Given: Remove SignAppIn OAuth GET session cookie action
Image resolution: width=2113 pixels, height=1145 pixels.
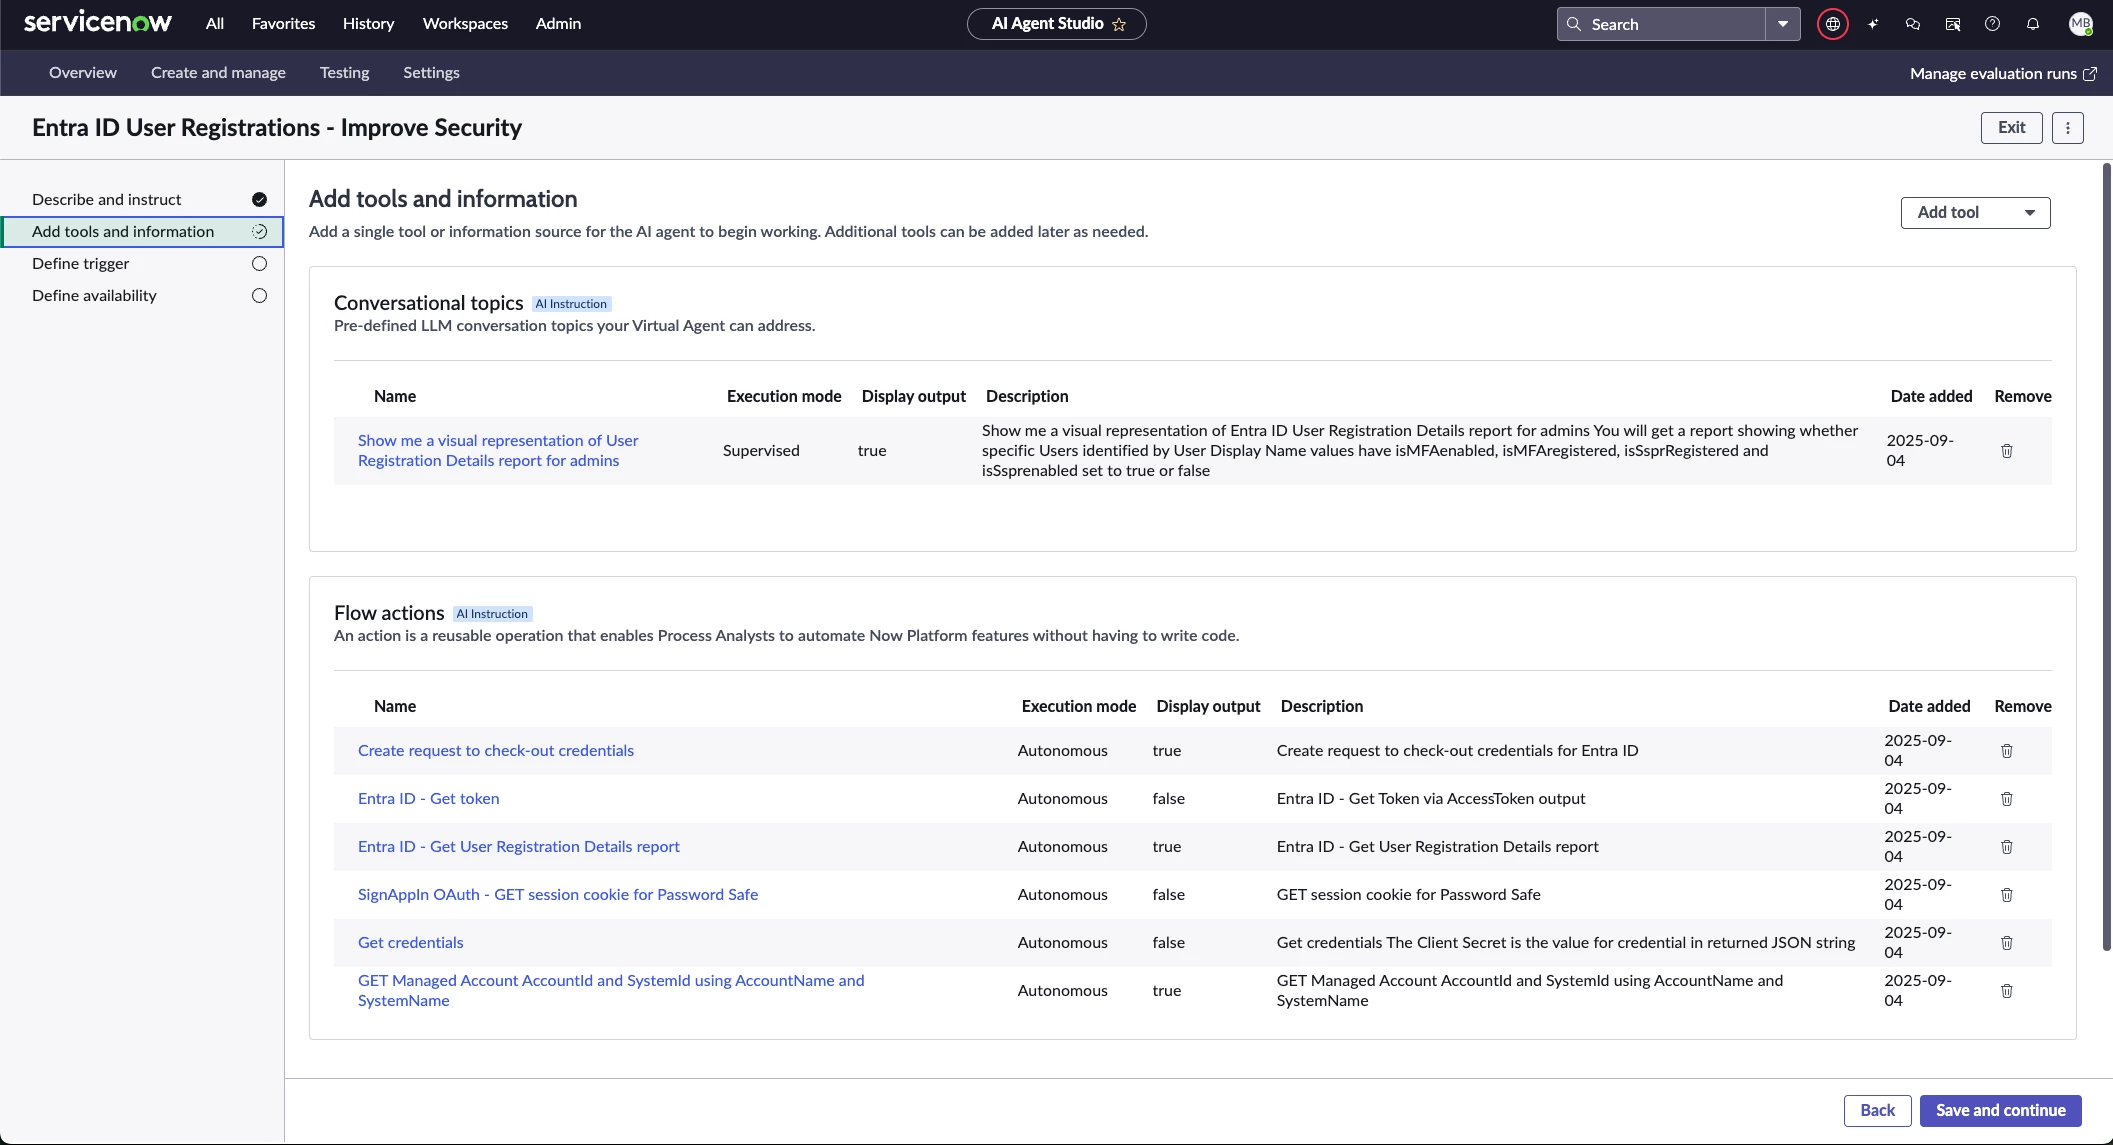Looking at the screenshot, I should (x=2007, y=895).
